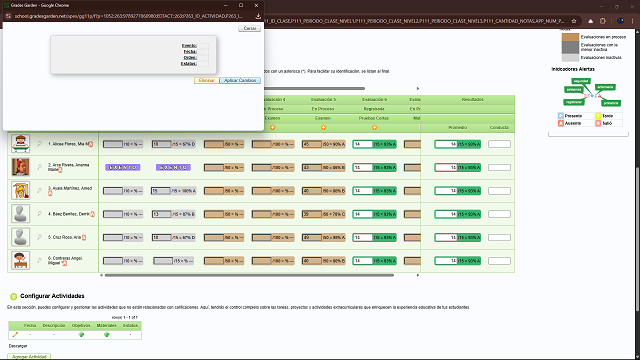Image resolution: width=640 pixels, height=360 pixels.
Task: Click the Salió legend indicator
Action: click(x=598, y=123)
